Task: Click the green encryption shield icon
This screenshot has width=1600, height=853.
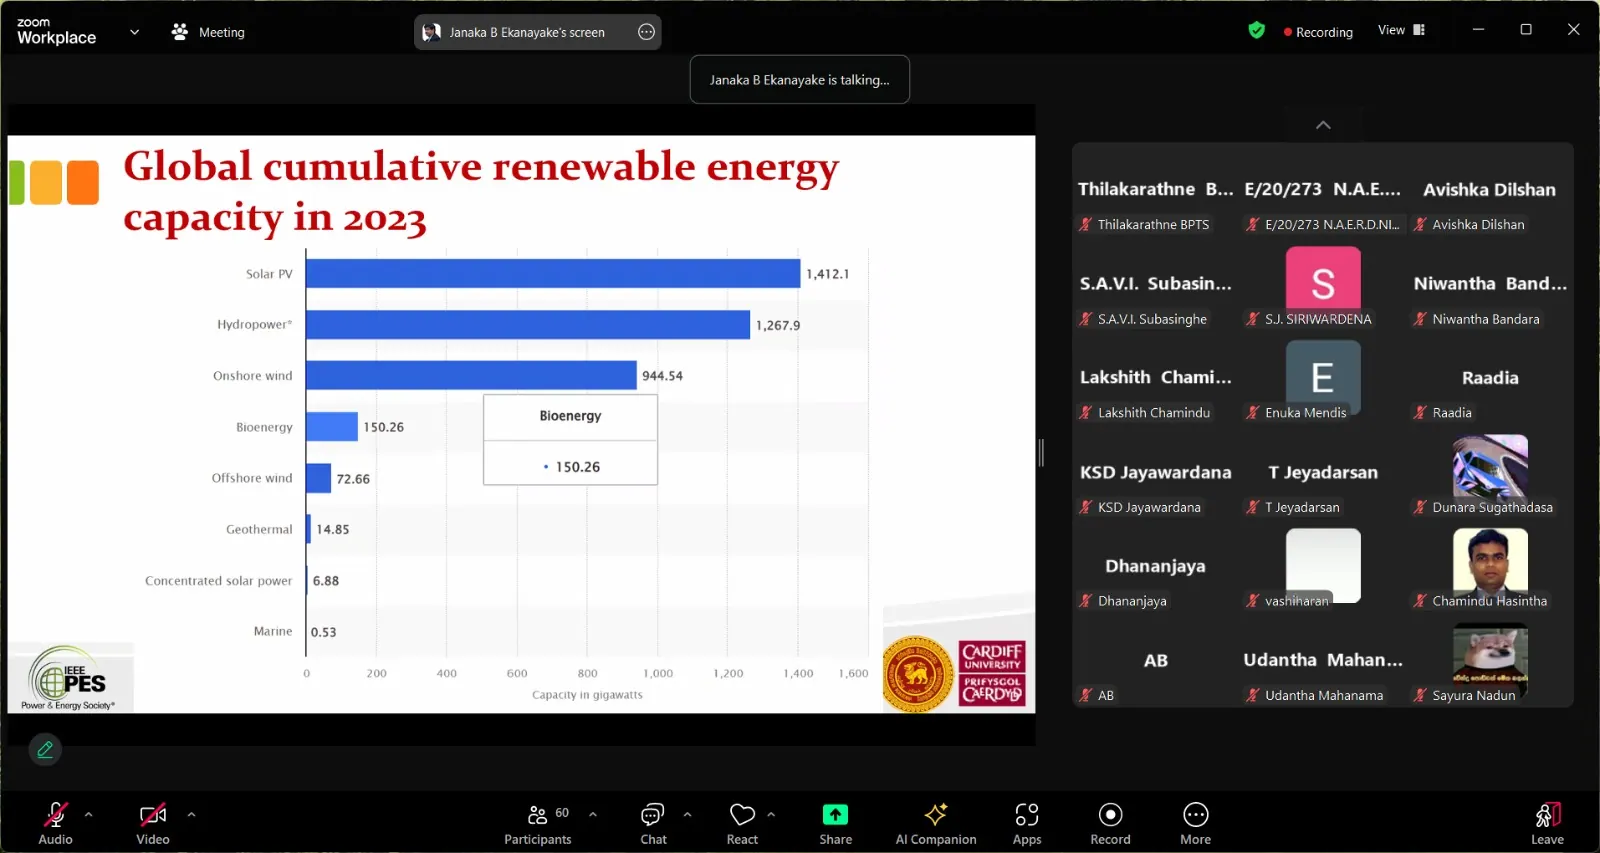Action: [1257, 30]
